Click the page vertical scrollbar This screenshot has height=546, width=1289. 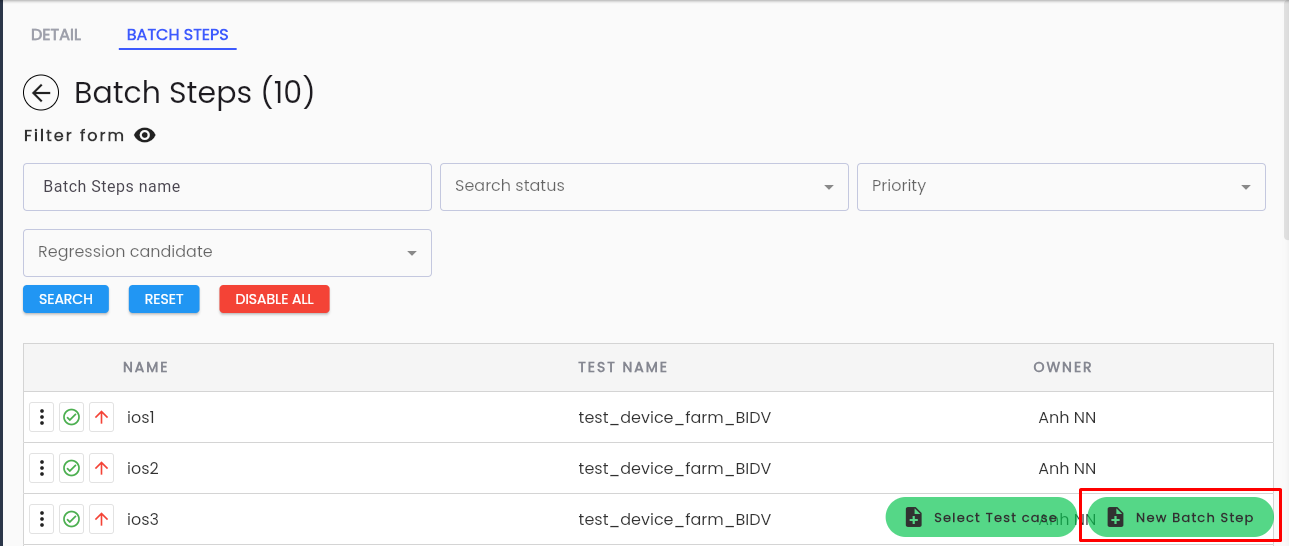pyautogui.click(x=1285, y=120)
